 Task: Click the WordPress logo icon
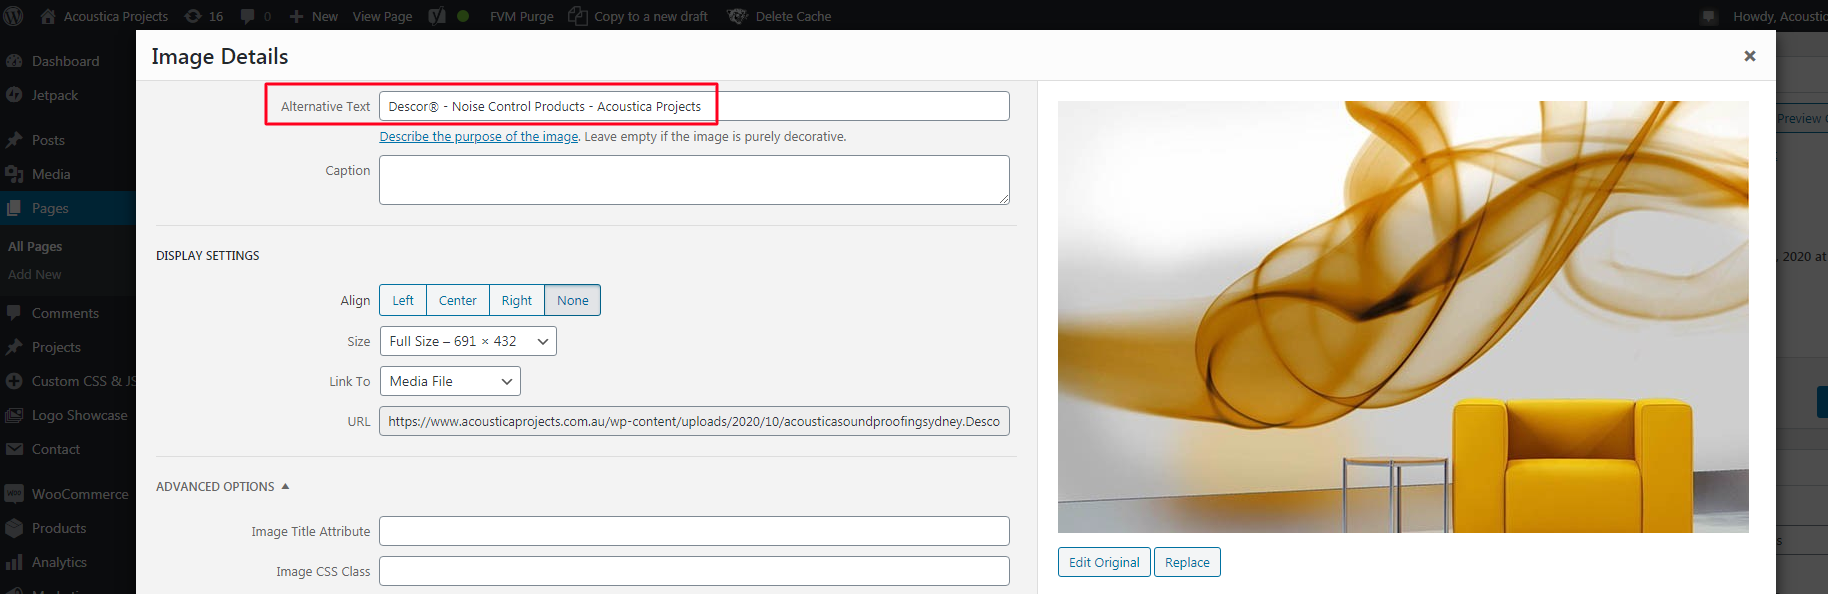pos(14,16)
